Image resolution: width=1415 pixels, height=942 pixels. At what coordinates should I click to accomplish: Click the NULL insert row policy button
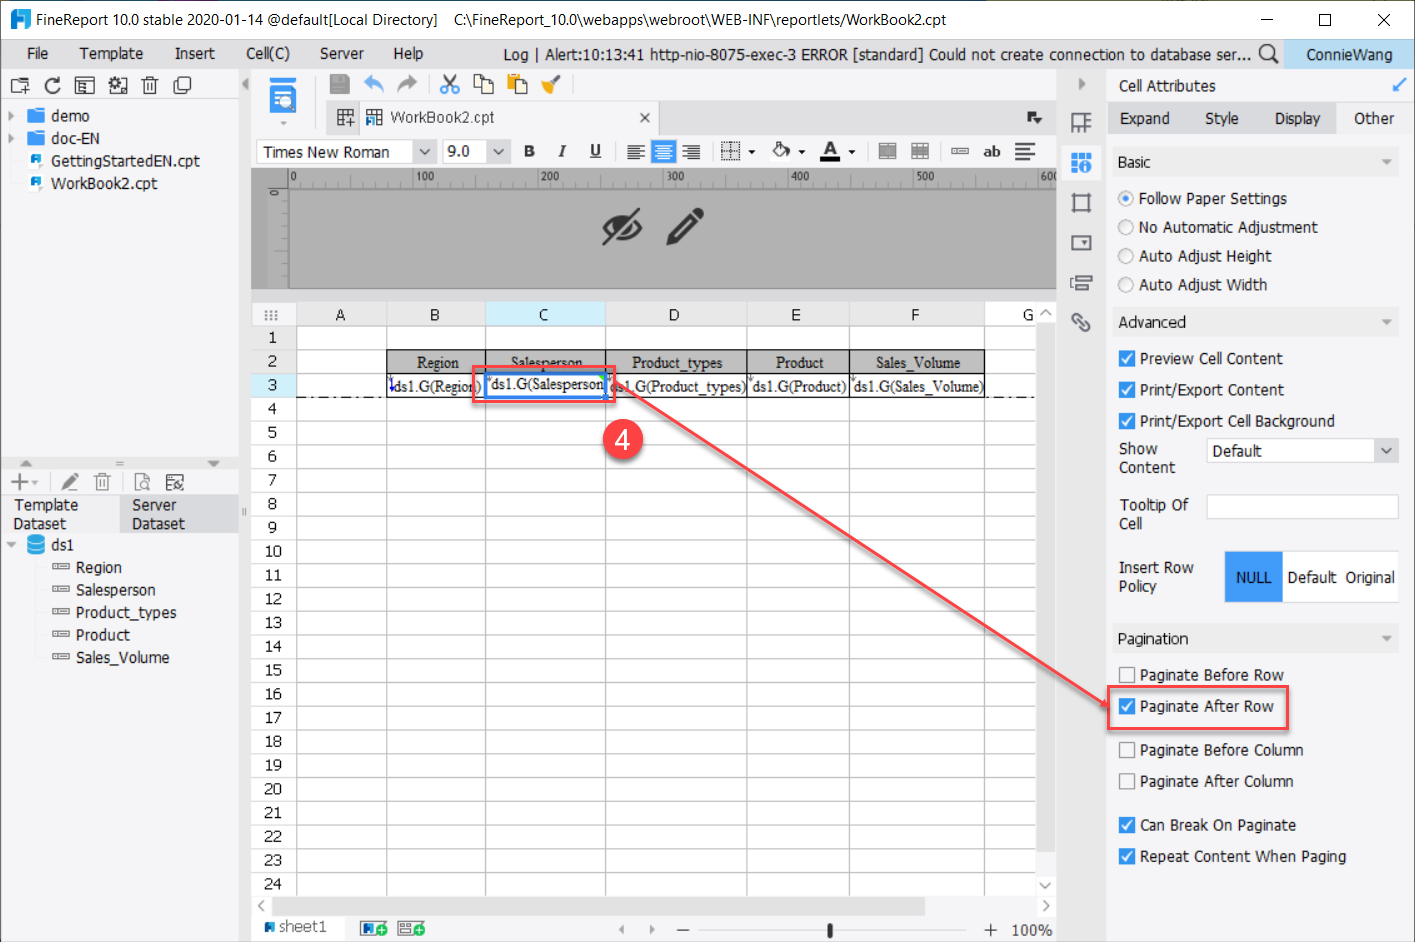1253,577
